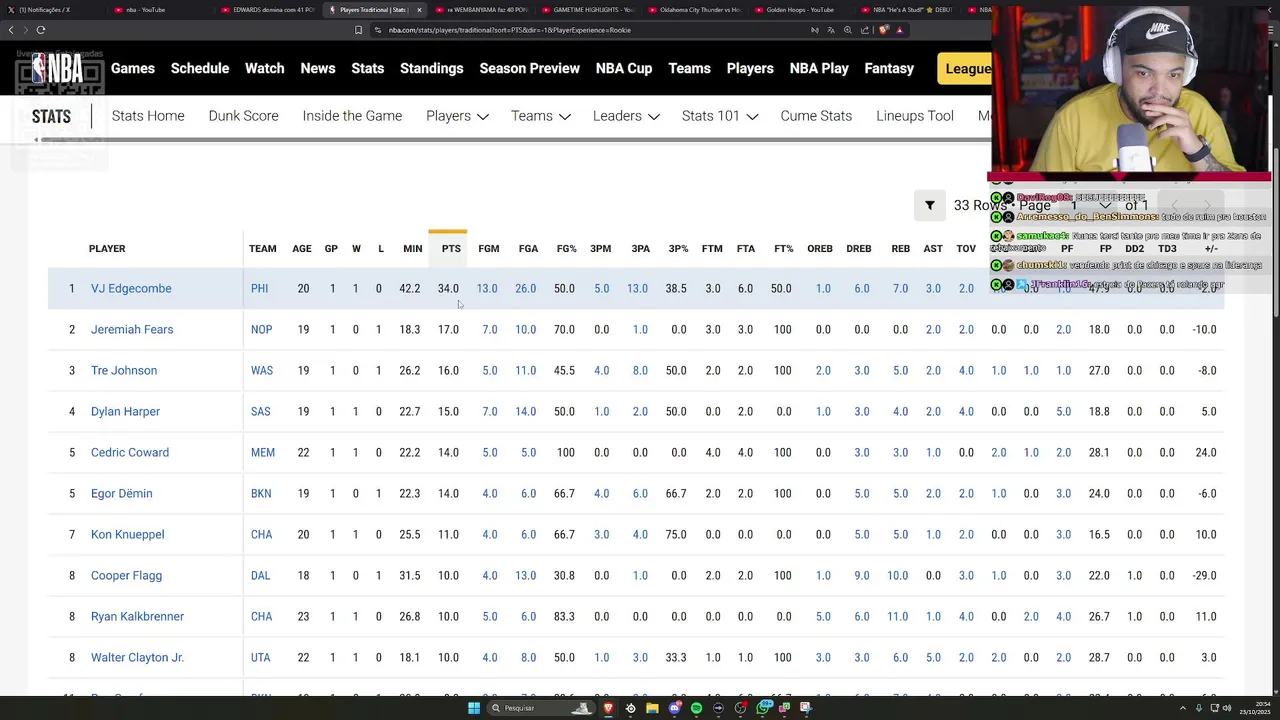The height and width of the screenshot is (720, 1280).
Task: Open the Schedule menu item
Action: (200, 68)
